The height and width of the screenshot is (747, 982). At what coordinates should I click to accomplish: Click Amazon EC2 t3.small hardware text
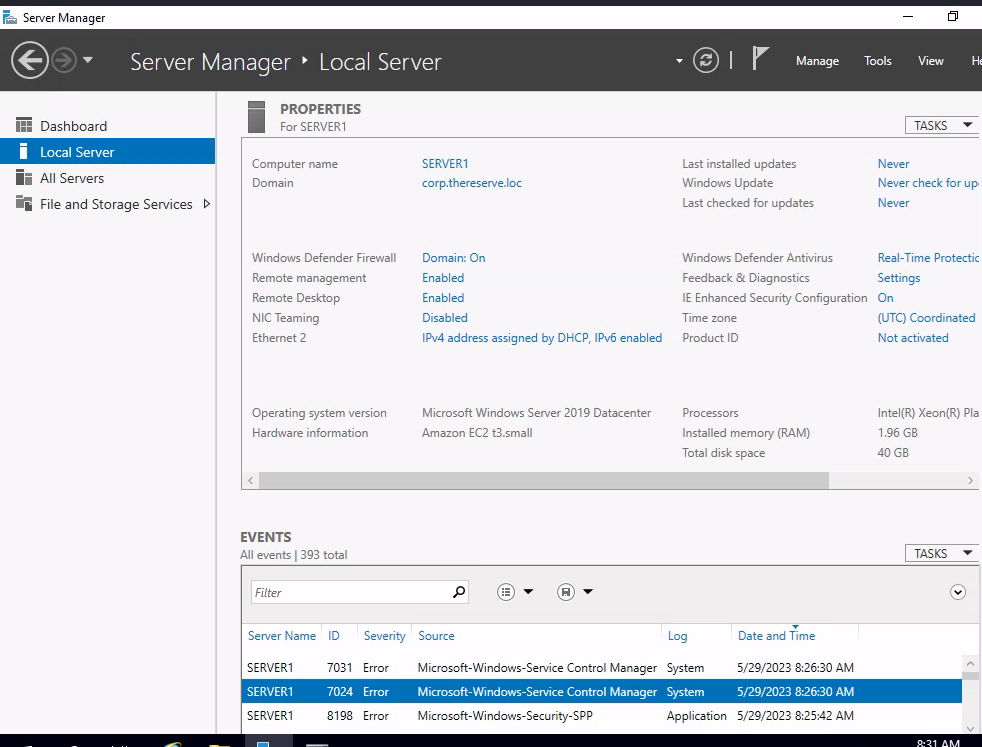[477, 433]
